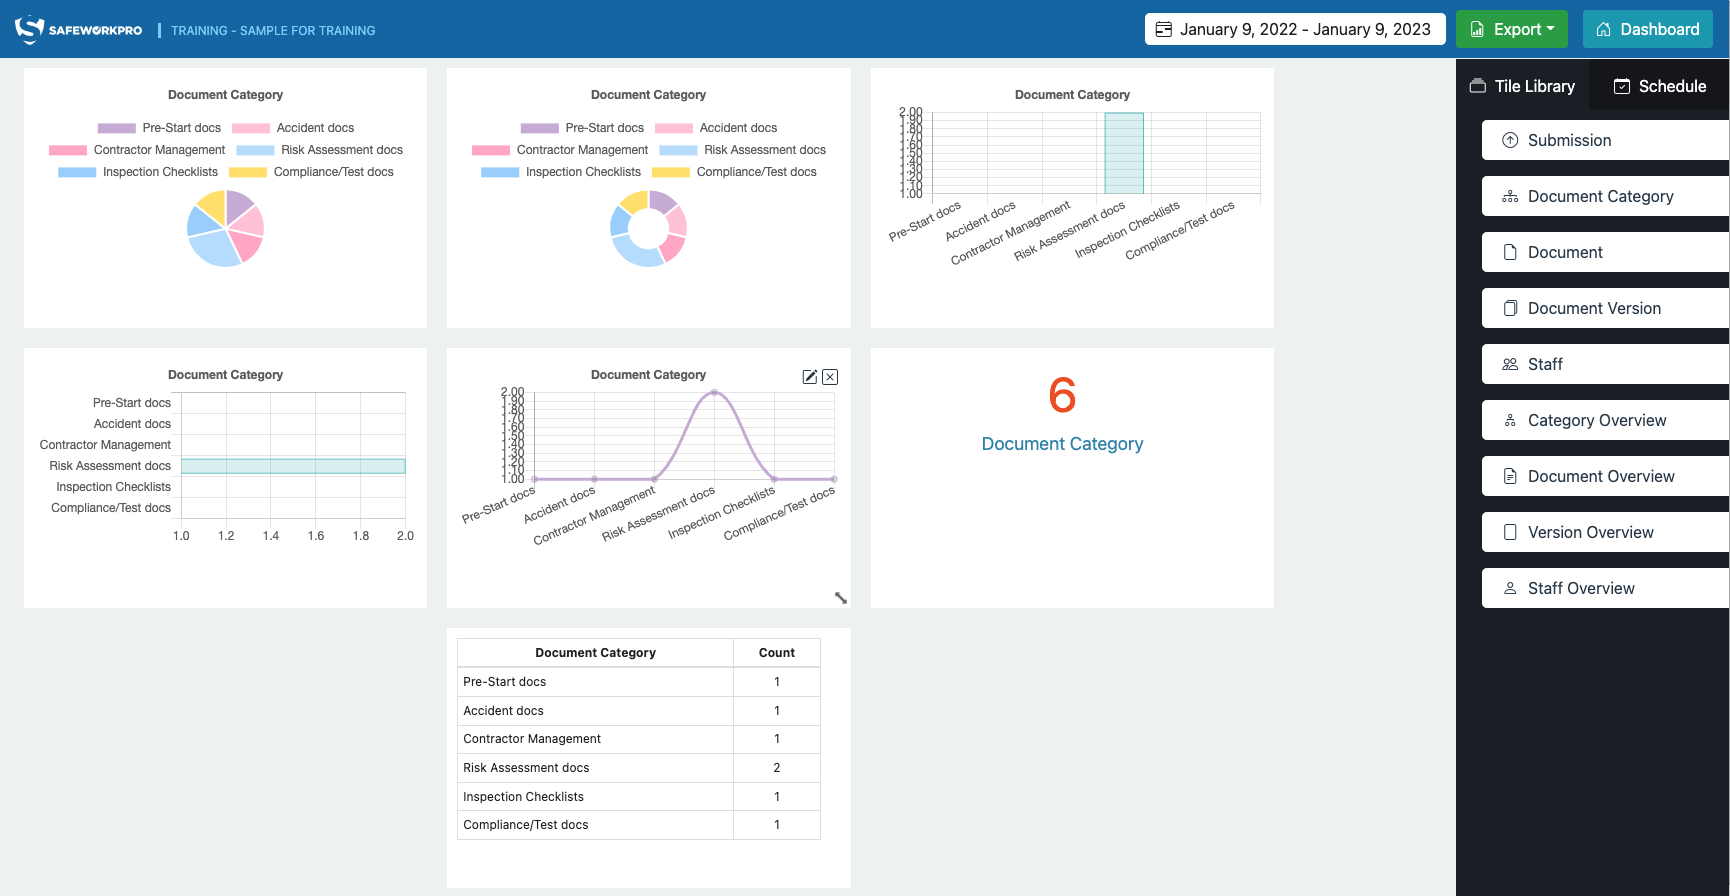Open the Export dropdown
This screenshot has height=896, width=1730.
(x=1512, y=29)
